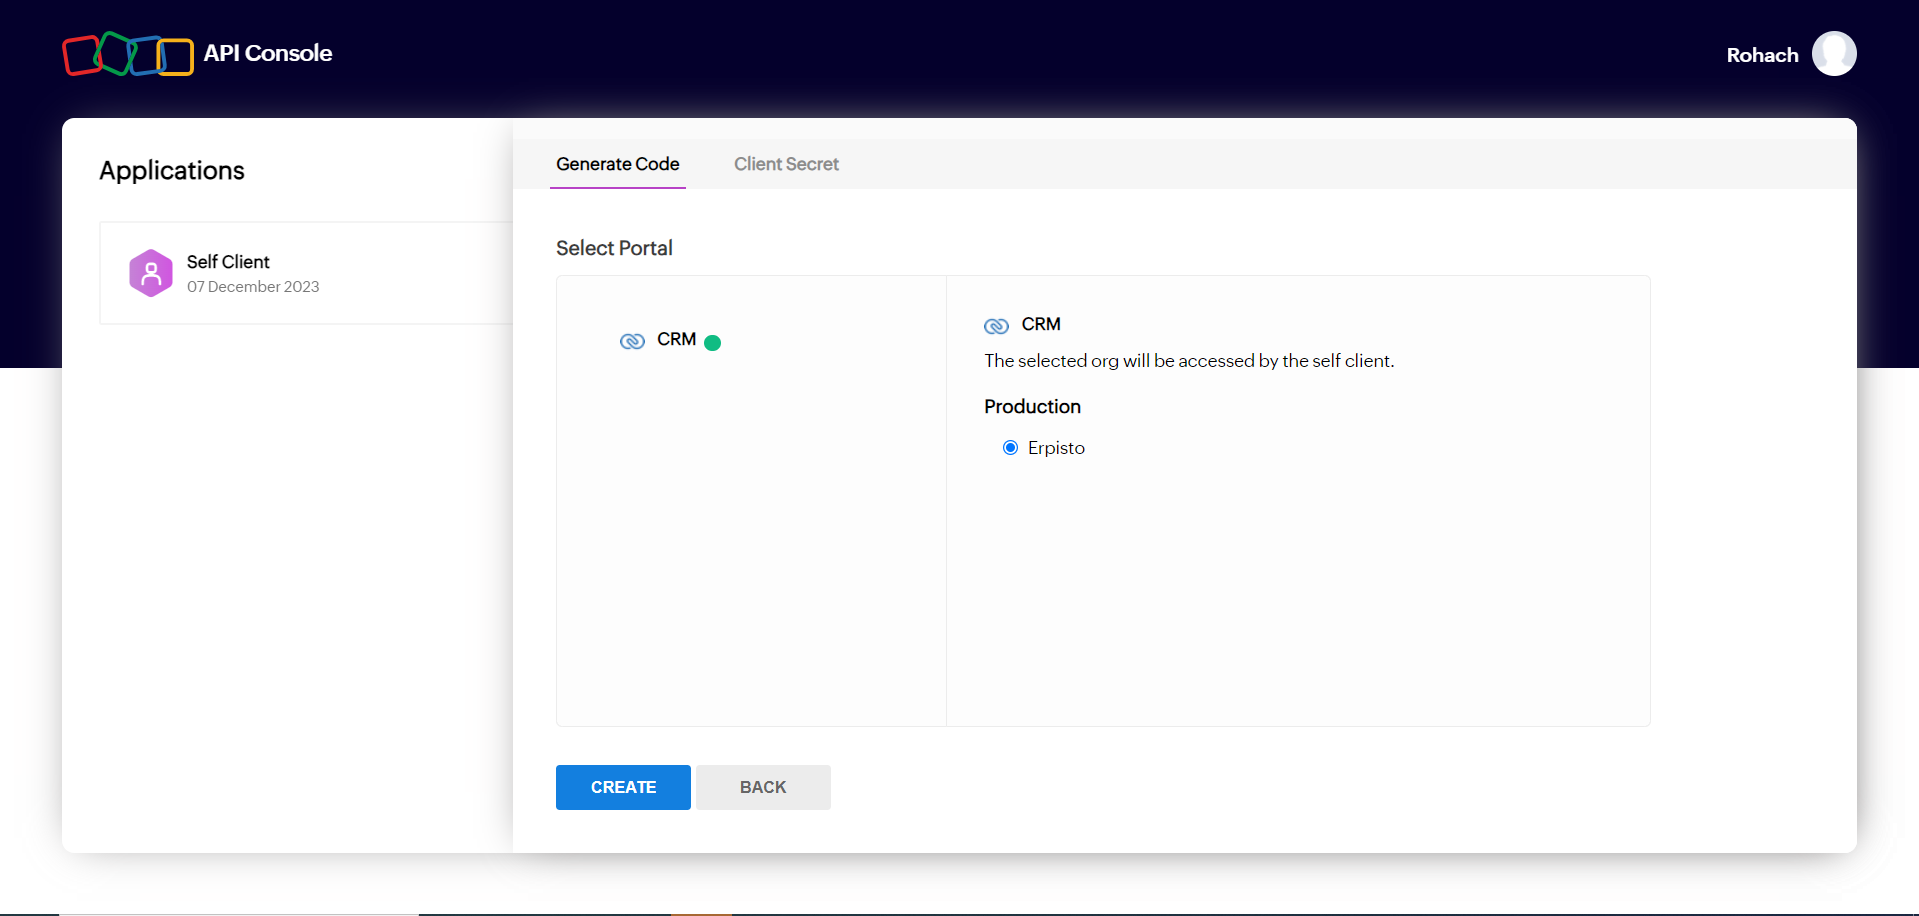Viewport: 1919px width, 916px height.
Task: Click the 07 December 2023 date
Action: 253,287
